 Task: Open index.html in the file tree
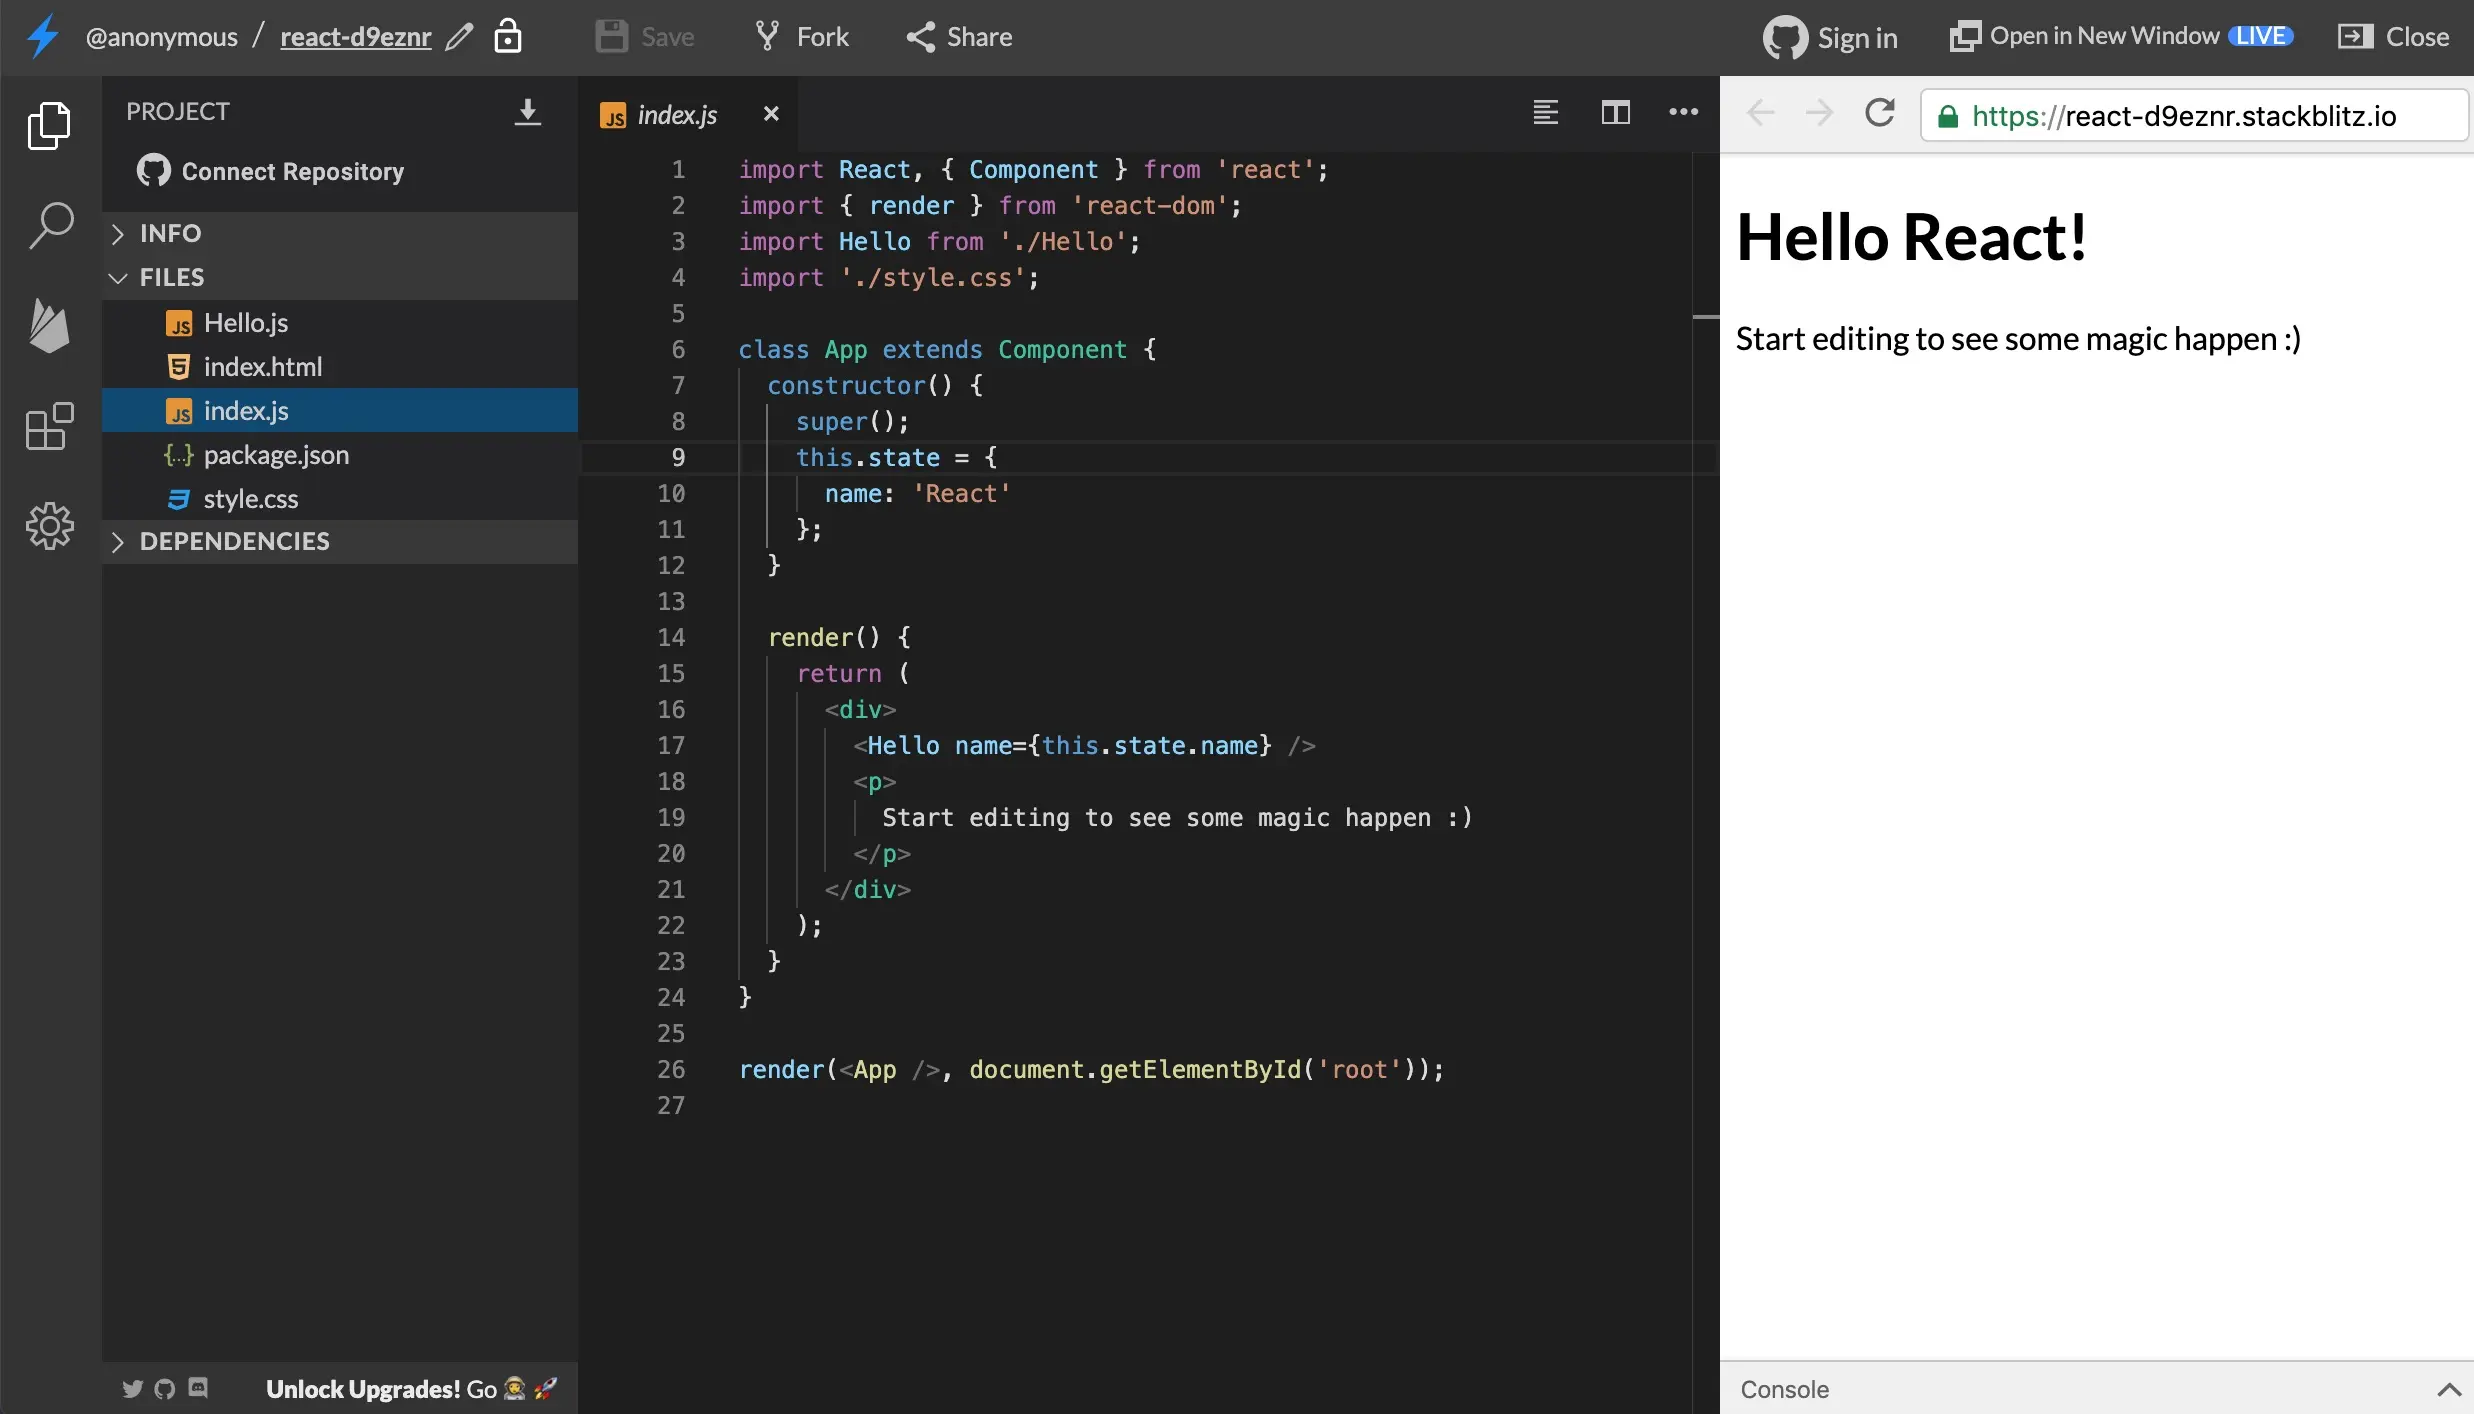[x=340, y=367]
